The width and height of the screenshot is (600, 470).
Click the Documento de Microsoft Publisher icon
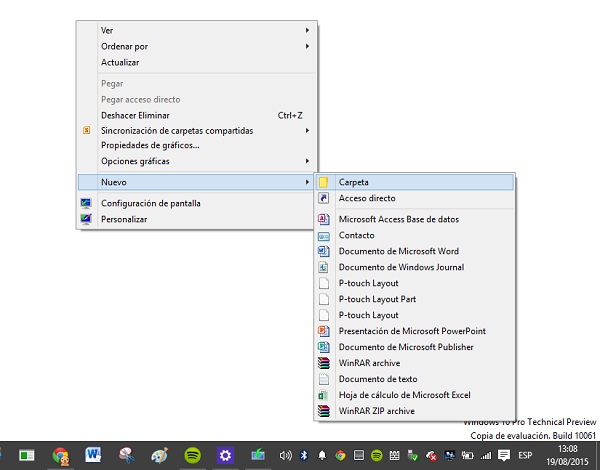[x=324, y=347]
